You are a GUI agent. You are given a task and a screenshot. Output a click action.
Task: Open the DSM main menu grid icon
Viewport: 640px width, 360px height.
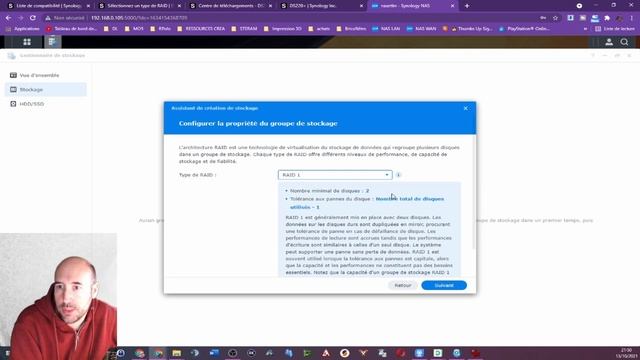coord(27,42)
